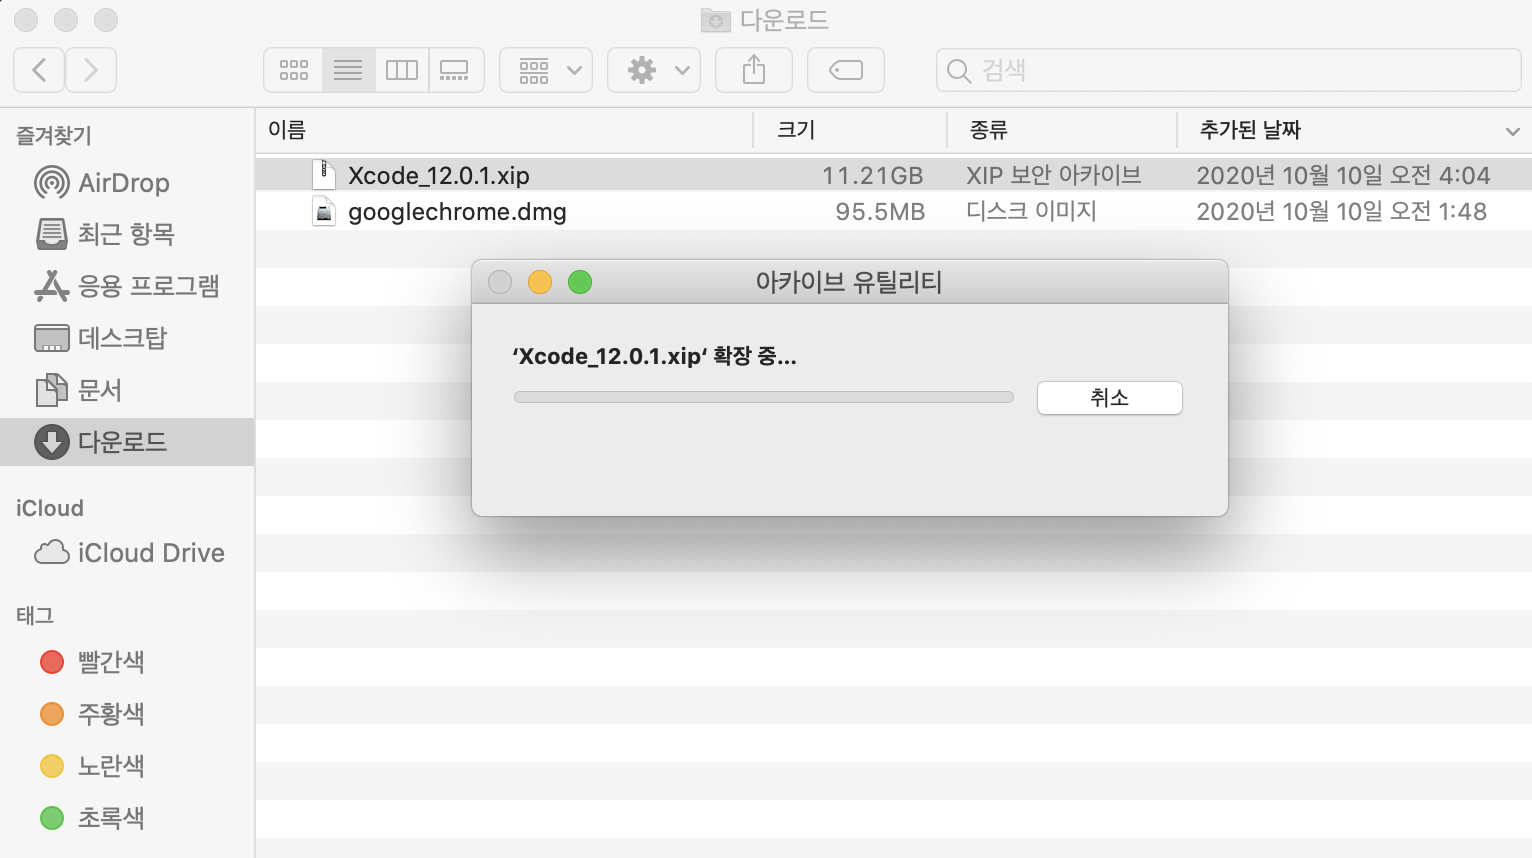Click the 태그 sidebar section header

pyautogui.click(x=35, y=615)
